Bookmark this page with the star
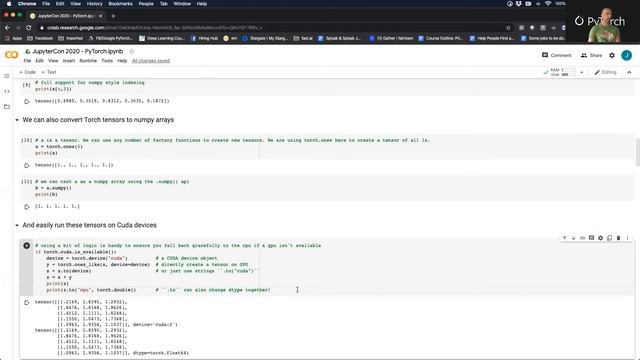The height and width of the screenshot is (360, 640). point(508,28)
